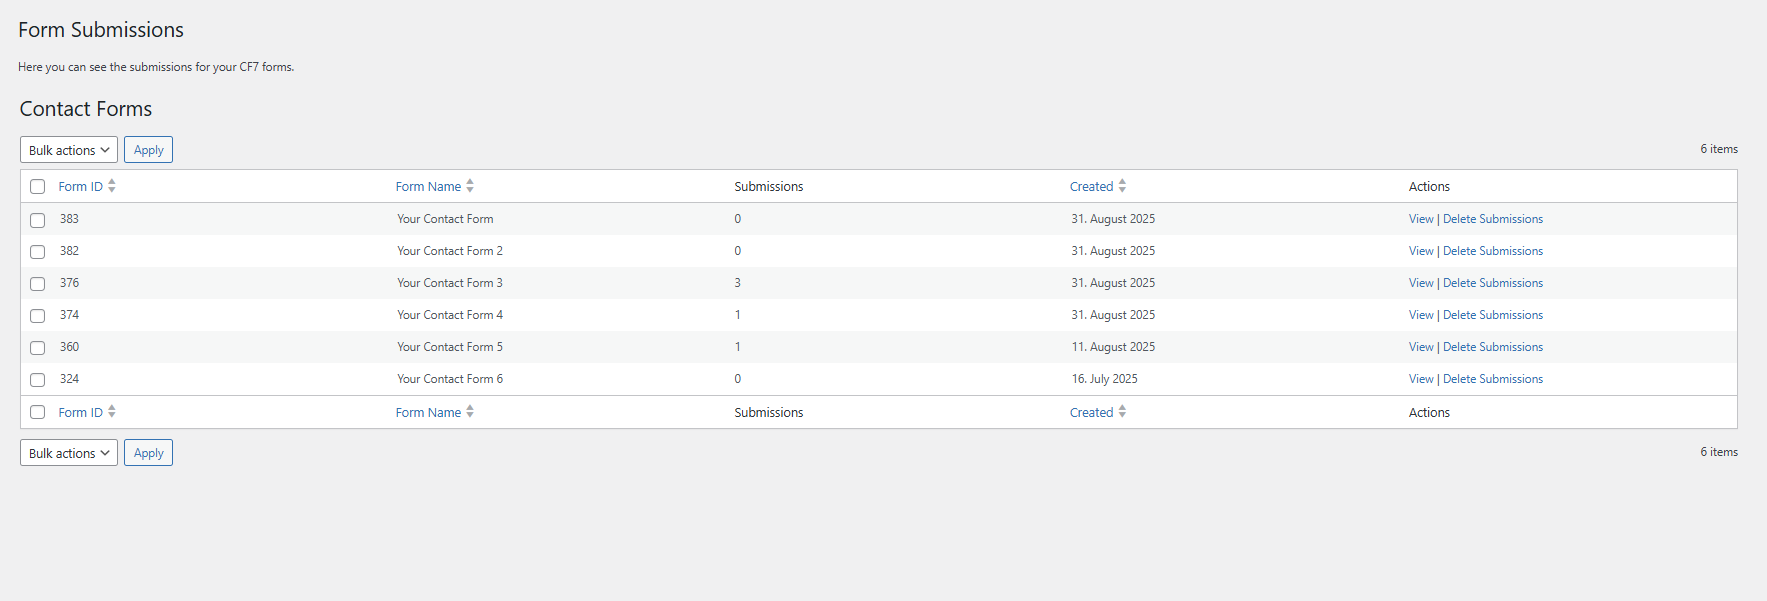Screen dimensions: 1767x601
Task: Click sort arrows beside bottom Form Name footer
Action: (470, 412)
